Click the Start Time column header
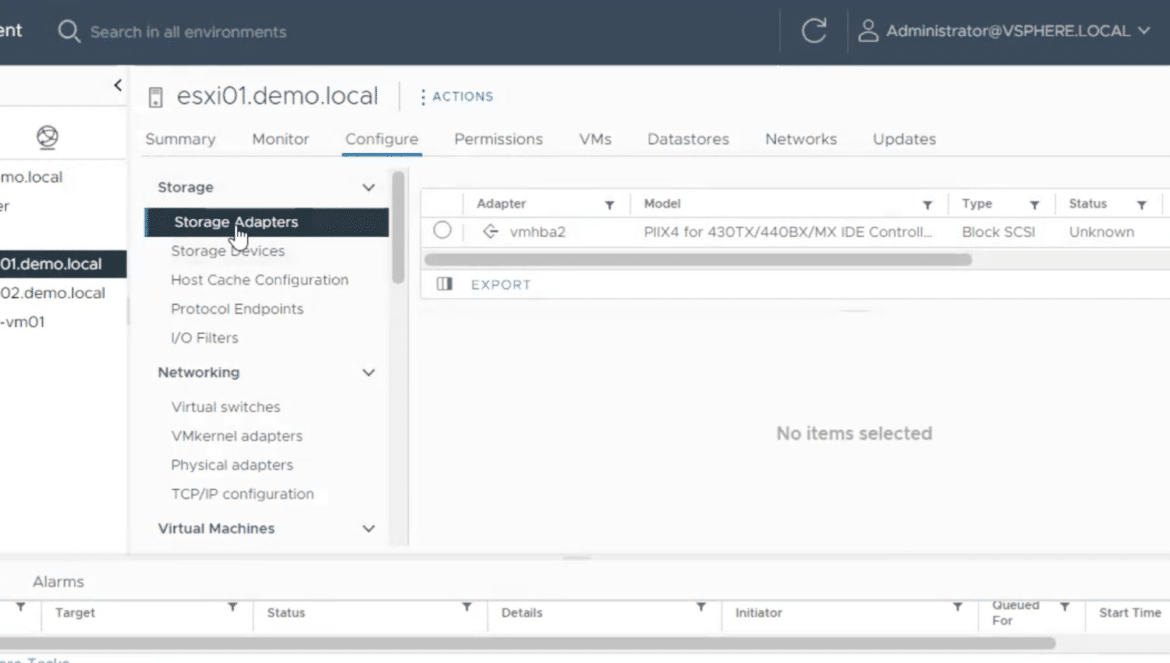 (1130, 612)
